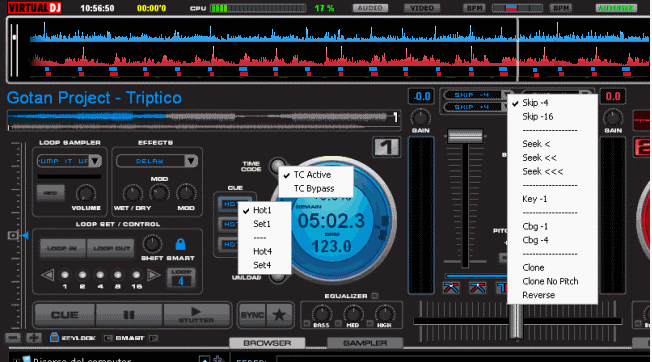Select Skip -16 from the menu

point(538,116)
